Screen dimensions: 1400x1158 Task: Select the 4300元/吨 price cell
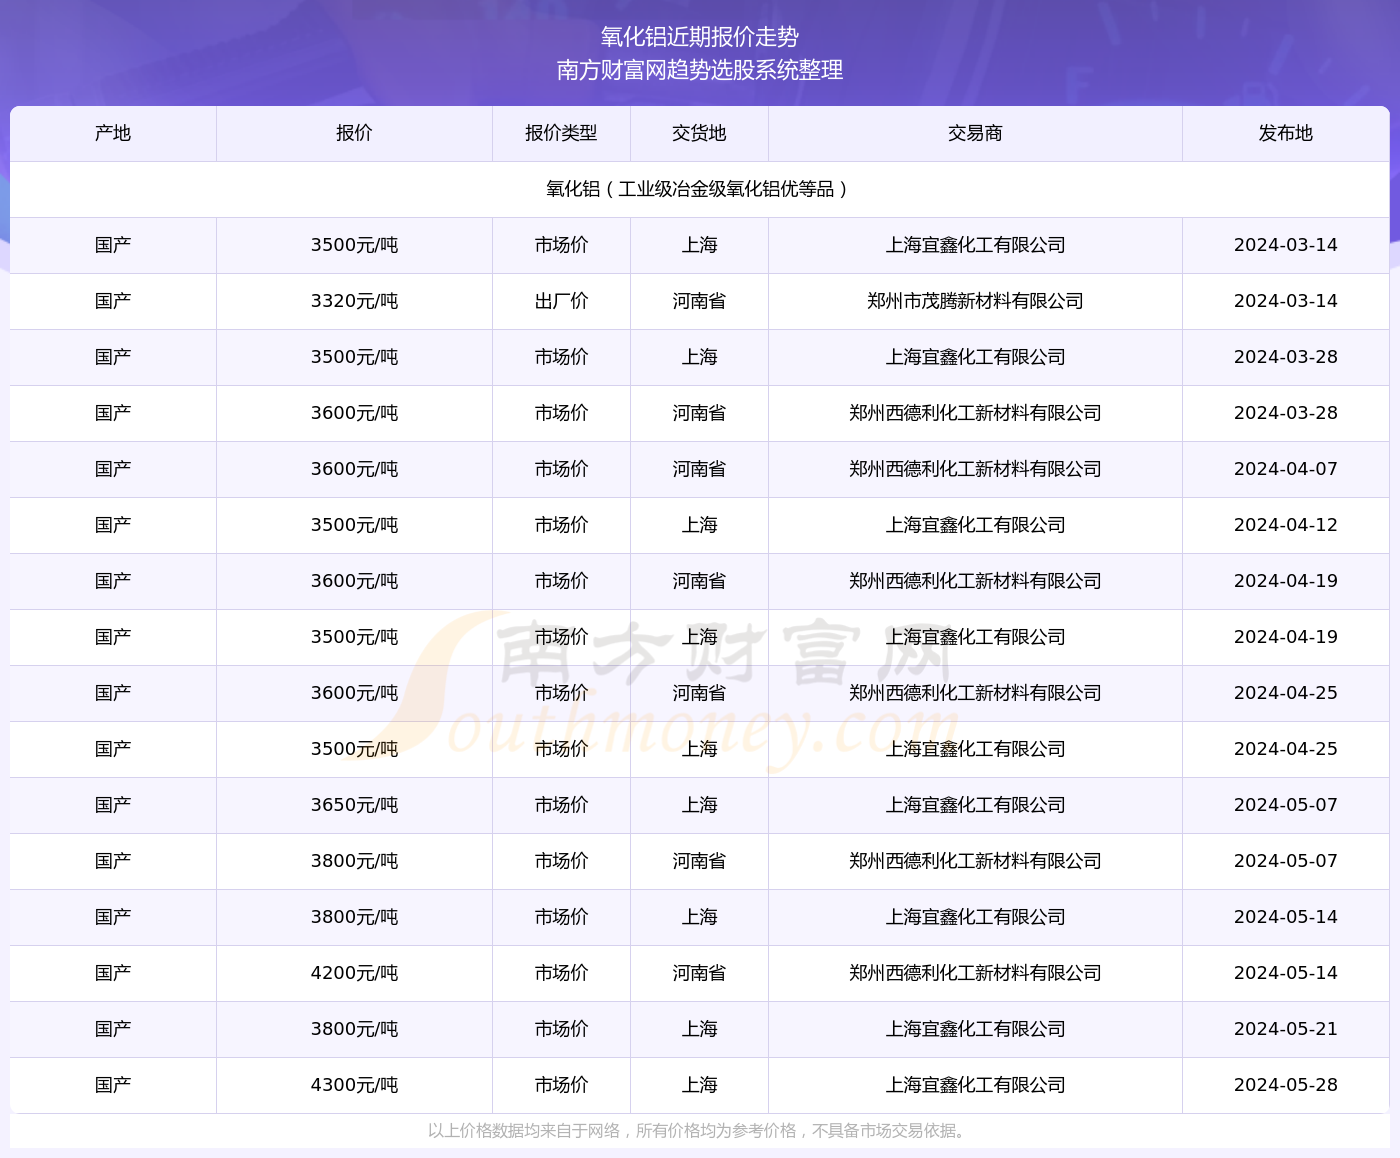(354, 1085)
